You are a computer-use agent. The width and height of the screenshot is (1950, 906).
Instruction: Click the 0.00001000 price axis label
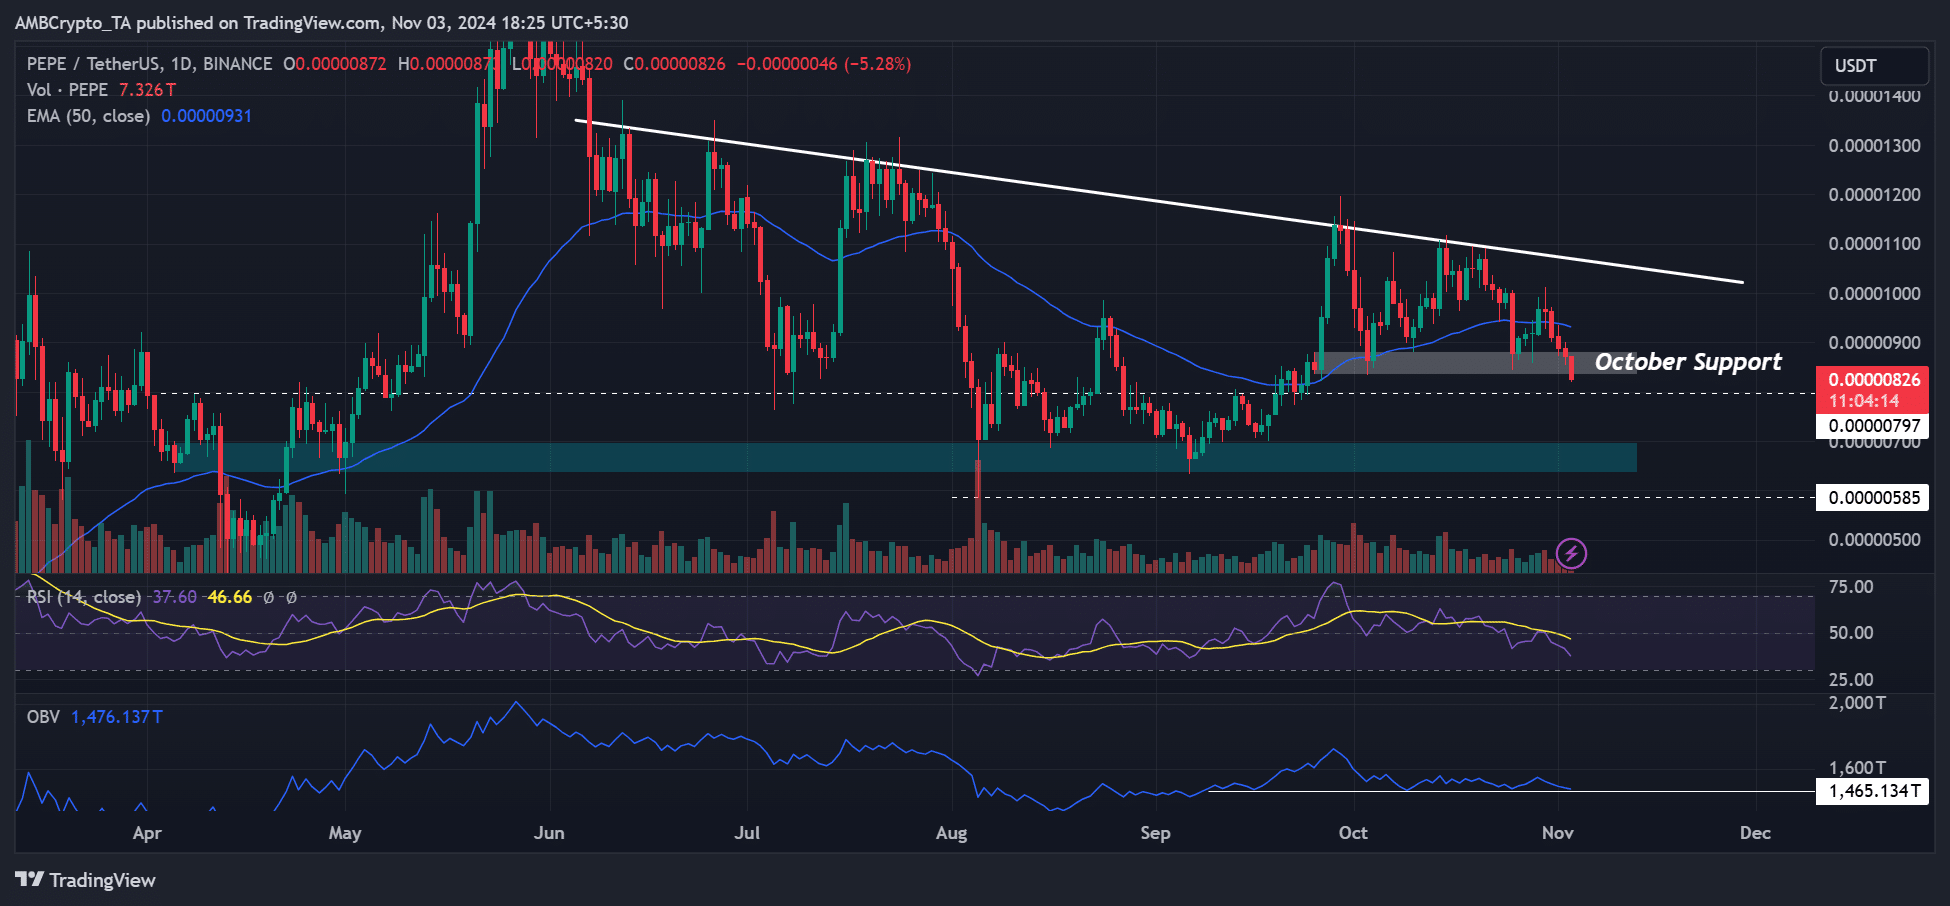[x=1874, y=294]
